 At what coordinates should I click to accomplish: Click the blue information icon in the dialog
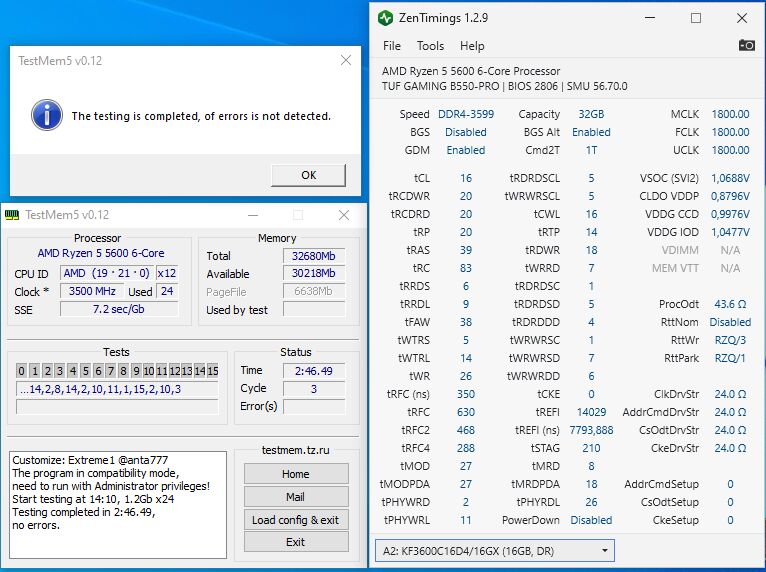tap(47, 115)
